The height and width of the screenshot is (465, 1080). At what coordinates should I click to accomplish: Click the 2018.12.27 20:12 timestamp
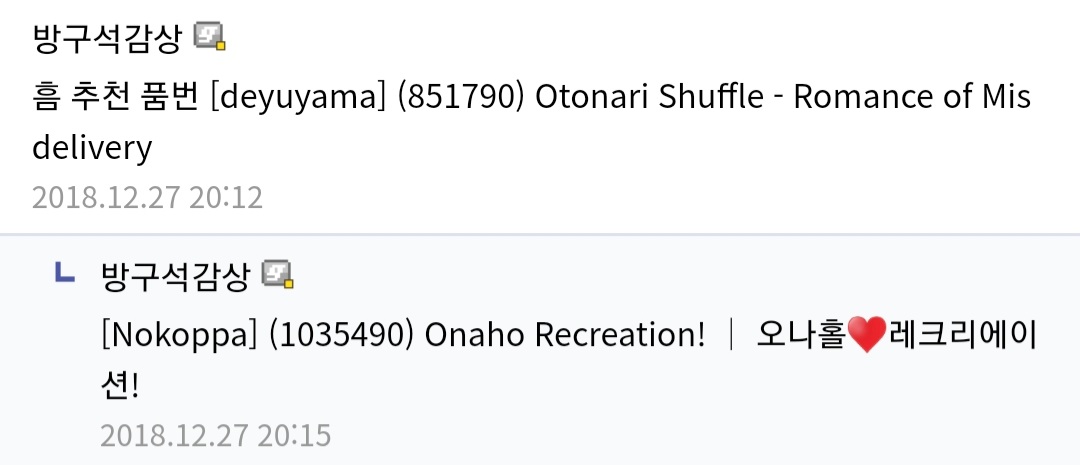point(147,197)
